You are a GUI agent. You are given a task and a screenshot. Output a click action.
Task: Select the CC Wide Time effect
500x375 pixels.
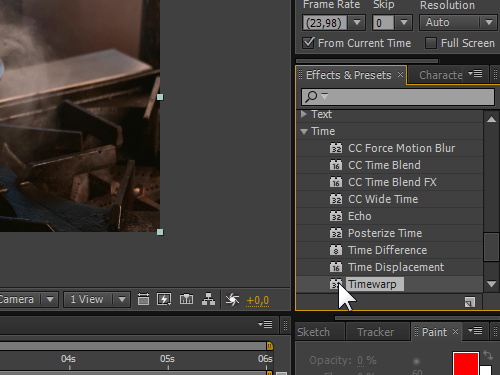point(383,199)
